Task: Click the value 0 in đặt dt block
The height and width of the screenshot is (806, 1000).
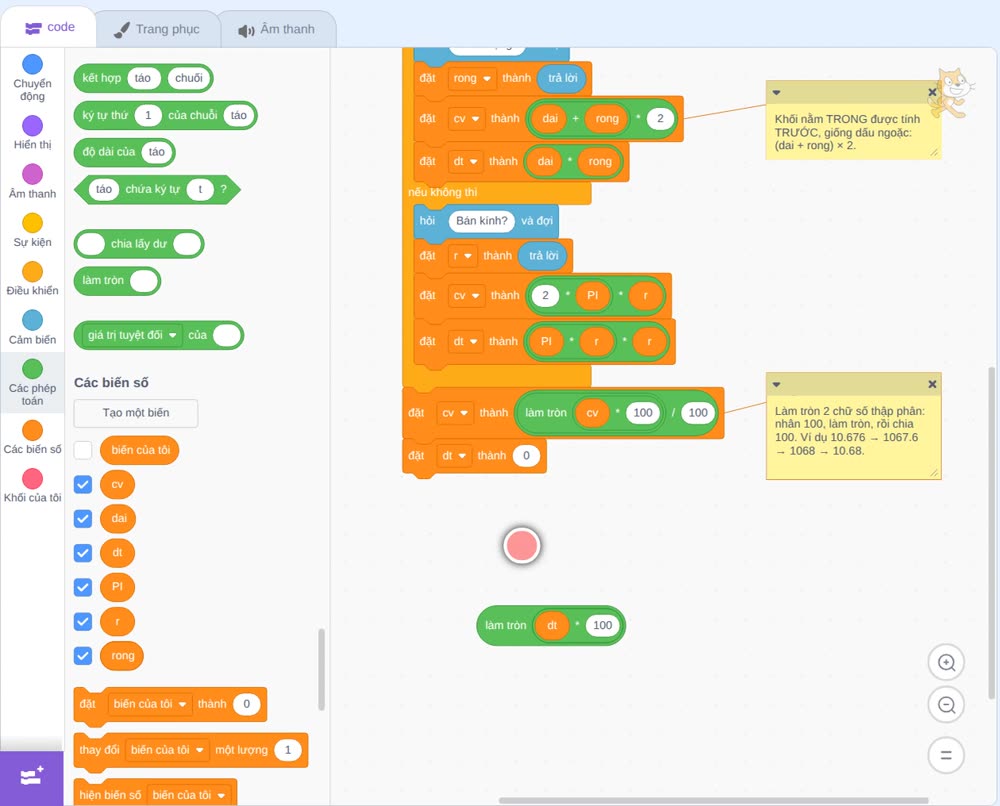Action: 526,455
